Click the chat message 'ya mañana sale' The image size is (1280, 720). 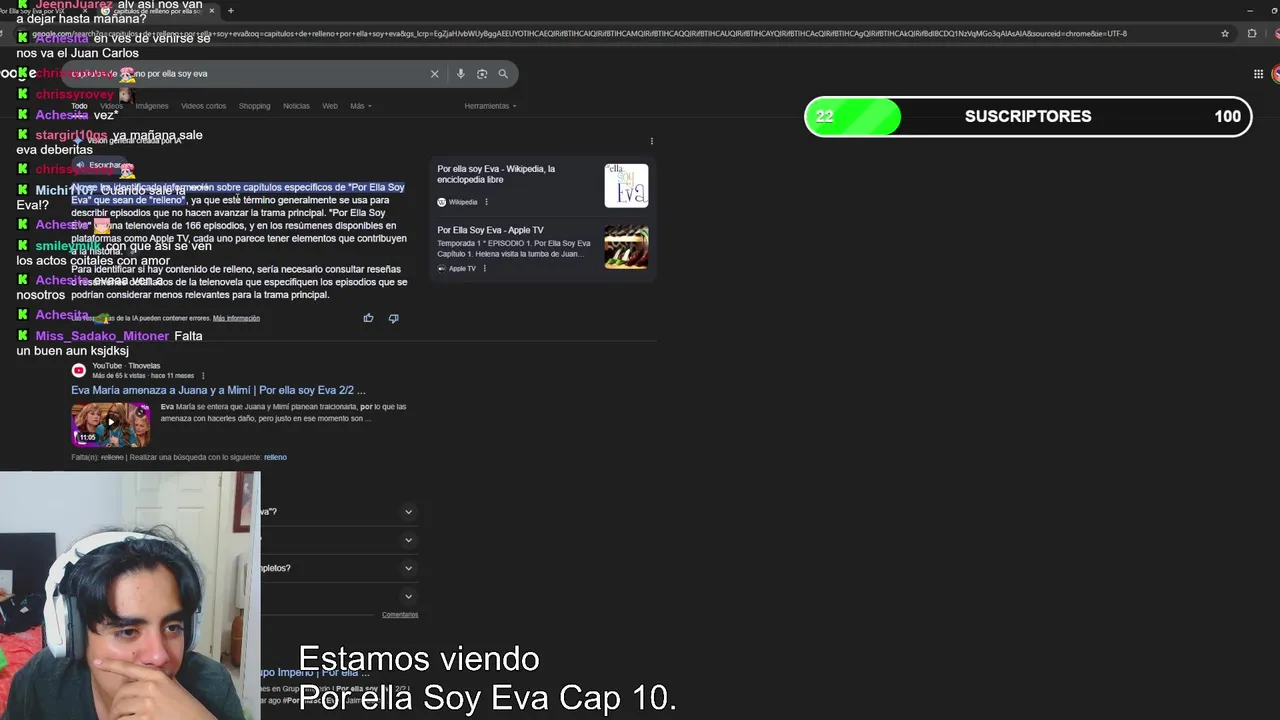157,135
